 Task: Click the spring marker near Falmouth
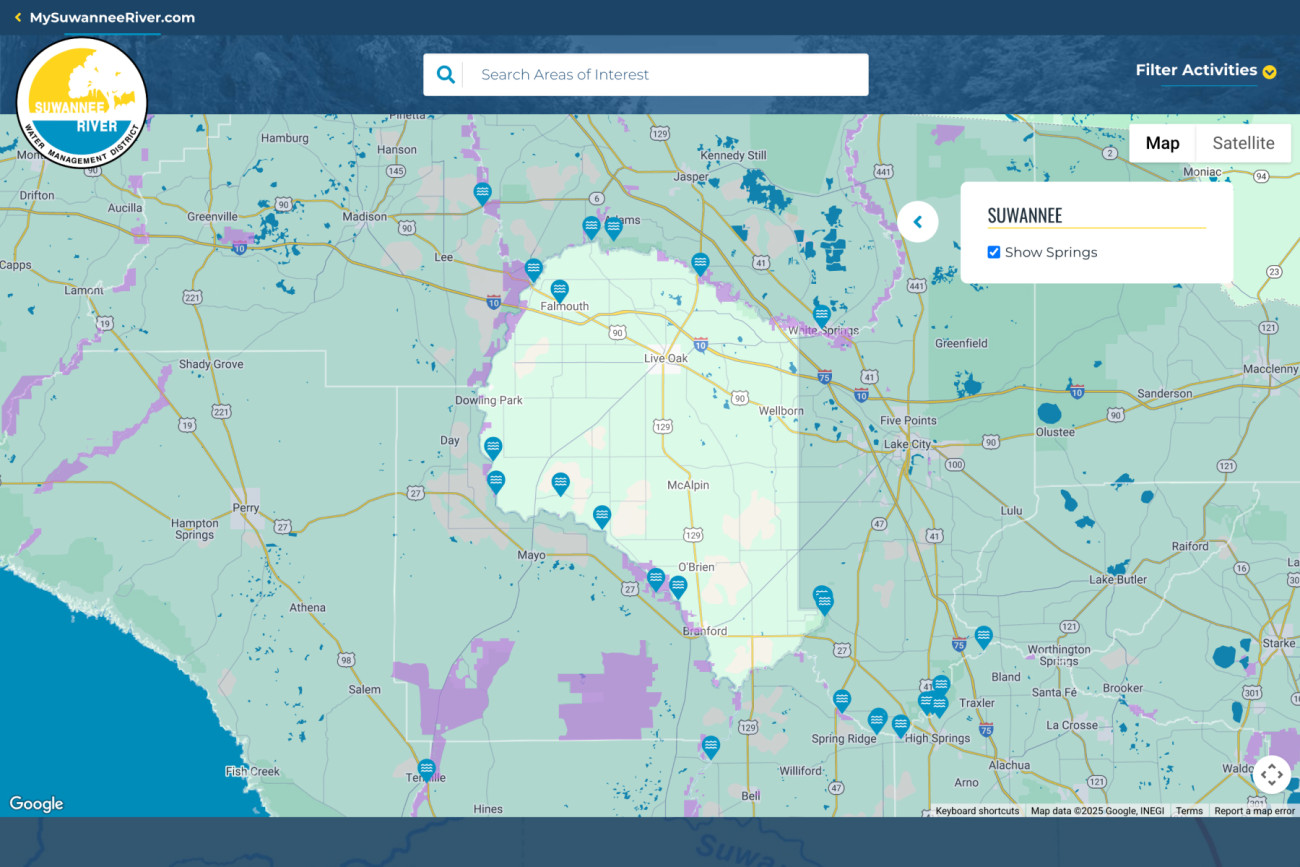coord(559,290)
